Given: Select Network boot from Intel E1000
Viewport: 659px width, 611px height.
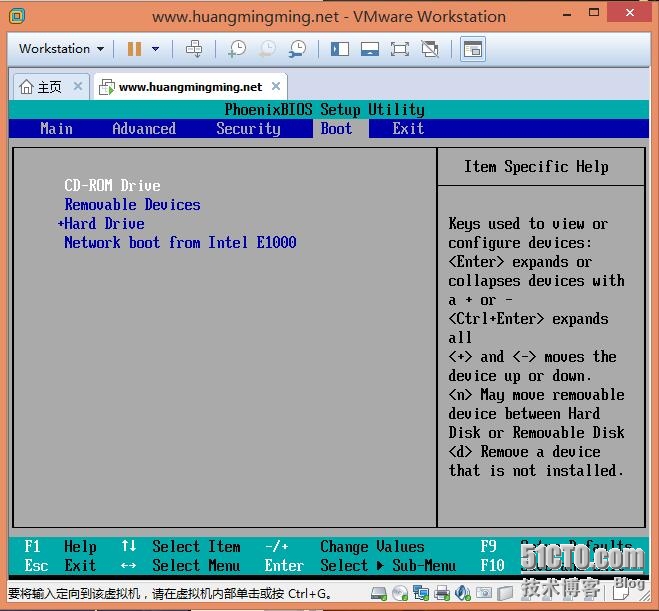Looking at the screenshot, I should coord(180,242).
